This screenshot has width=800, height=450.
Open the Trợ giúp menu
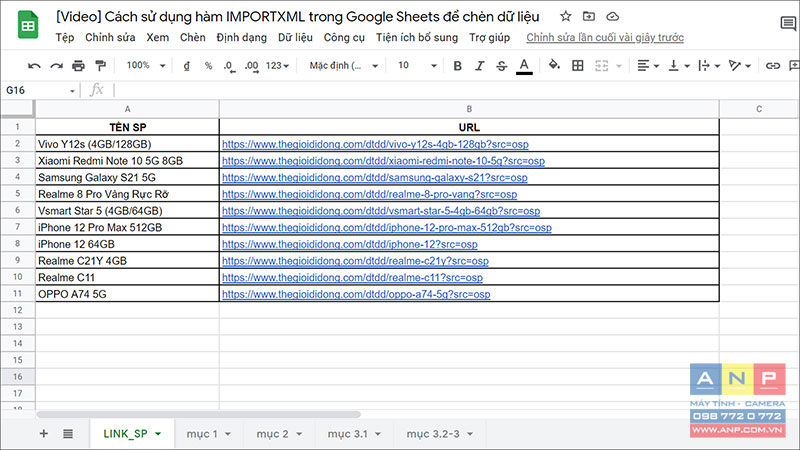(x=489, y=37)
